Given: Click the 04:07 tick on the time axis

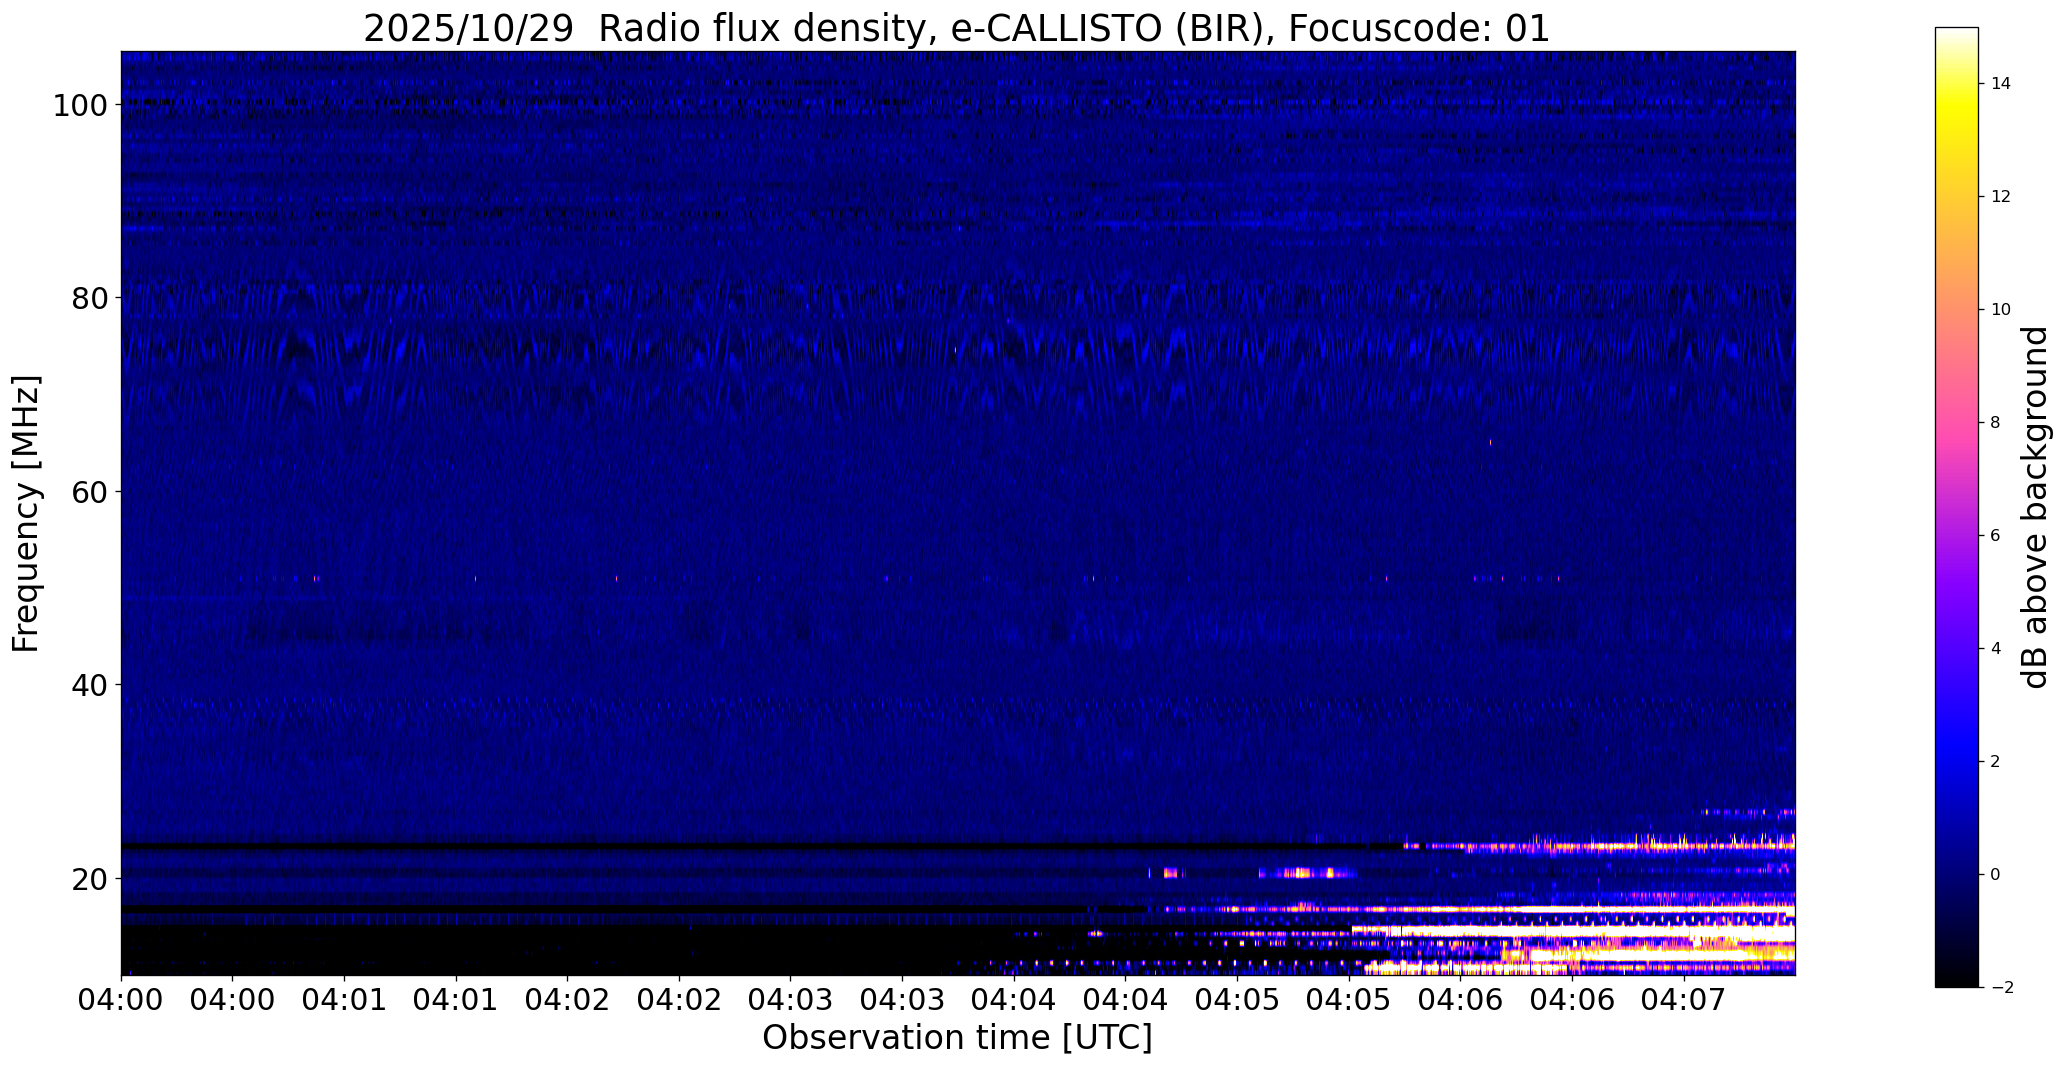Looking at the screenshot, I should (x=1684, y=999).
